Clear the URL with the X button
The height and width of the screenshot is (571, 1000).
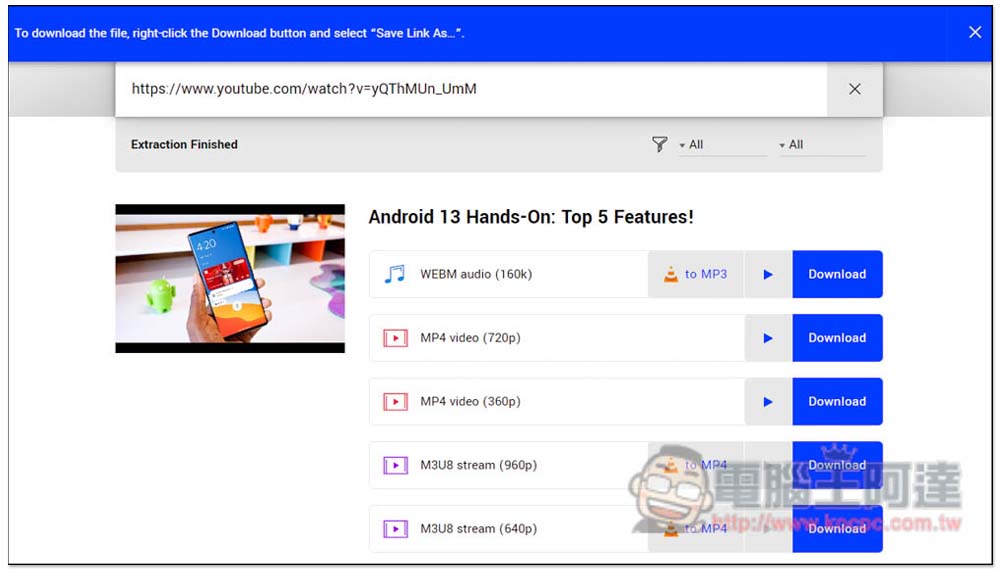click(x=854, y=89)
